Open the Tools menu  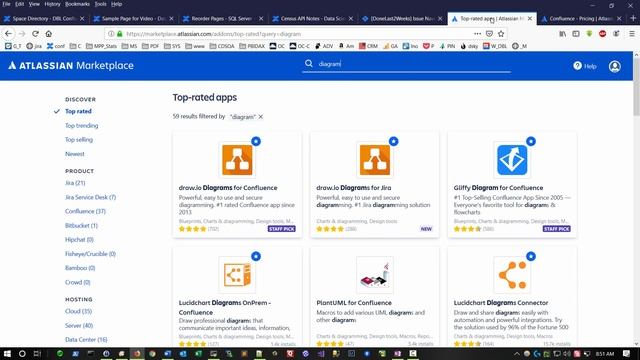coord(100,4)
